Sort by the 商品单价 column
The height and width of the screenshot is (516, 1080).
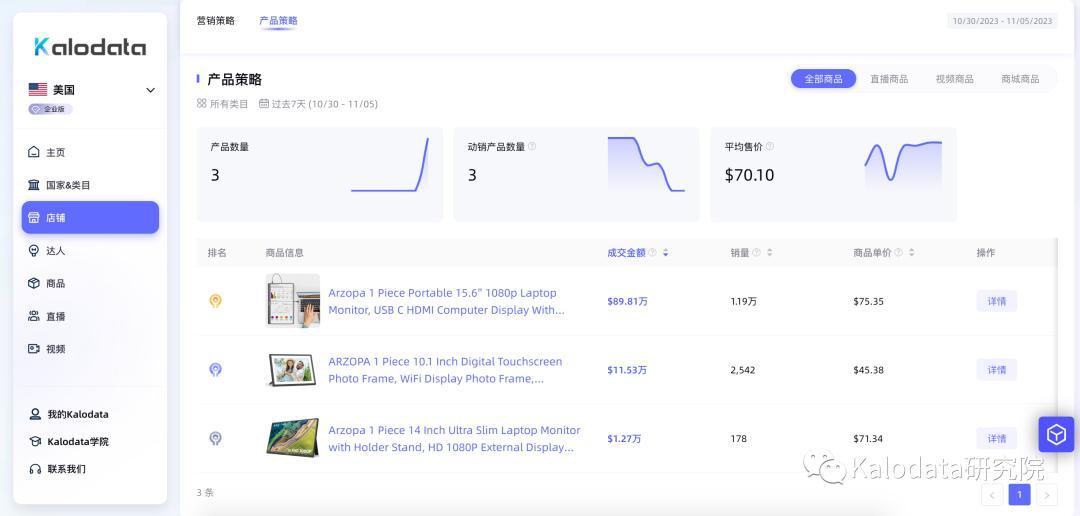tap(911, 253)
